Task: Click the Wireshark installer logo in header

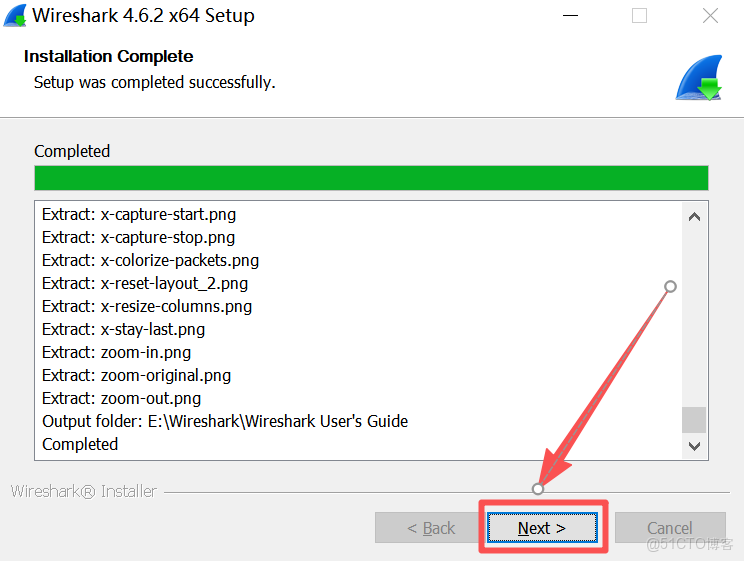Action: point(699,79)
